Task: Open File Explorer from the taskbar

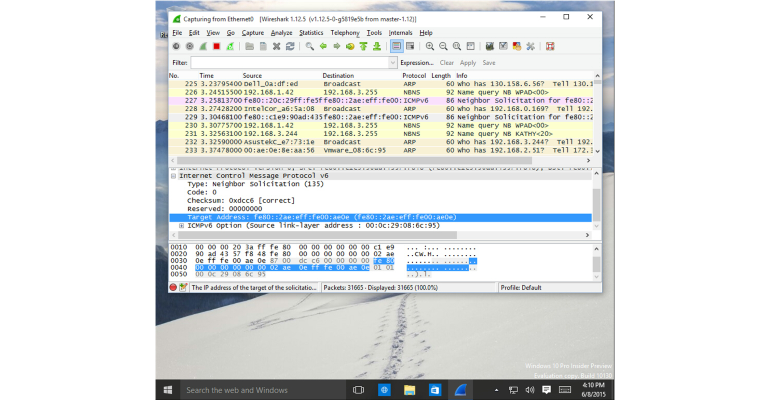Action: [x=410, y=390]
